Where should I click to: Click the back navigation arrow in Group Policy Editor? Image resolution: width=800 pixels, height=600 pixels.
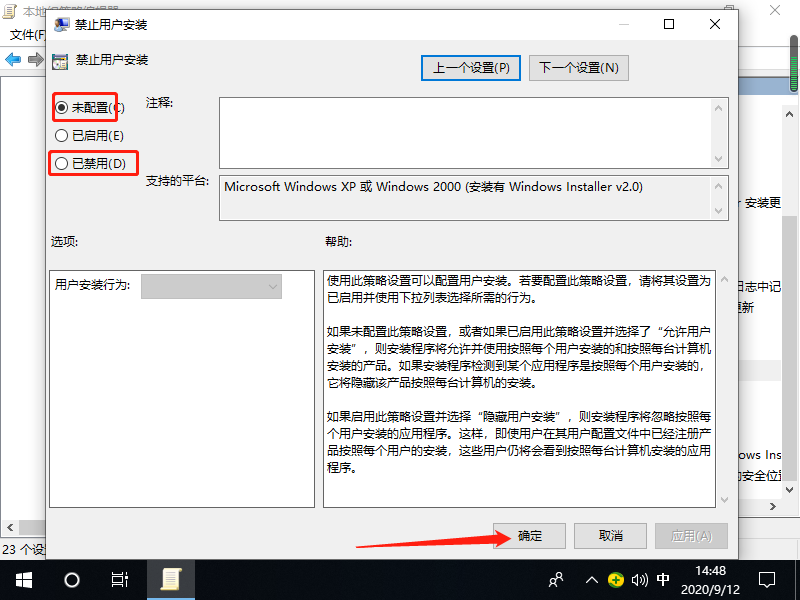point(12,58)
